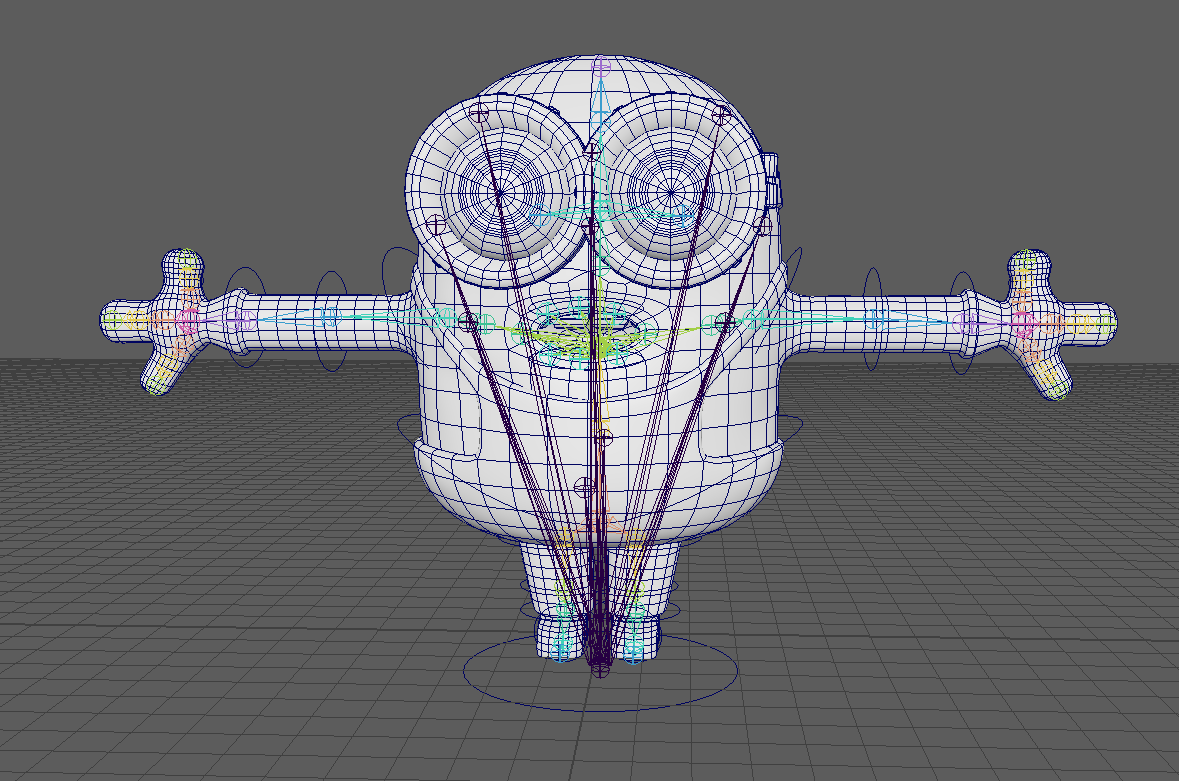Select the green tip joint of the left hand's downward finger
The height and width of the screenshot is (781, 1179).
pos(156,386)
